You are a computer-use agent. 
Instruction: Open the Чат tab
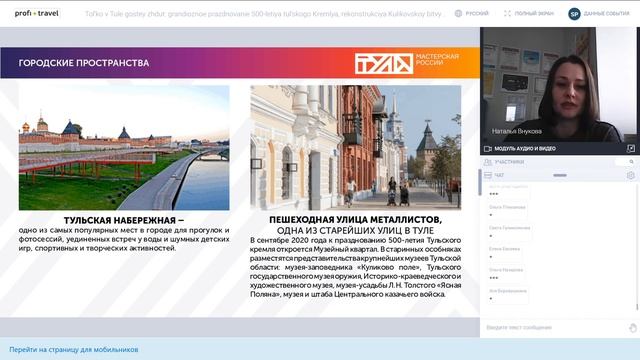499,175
